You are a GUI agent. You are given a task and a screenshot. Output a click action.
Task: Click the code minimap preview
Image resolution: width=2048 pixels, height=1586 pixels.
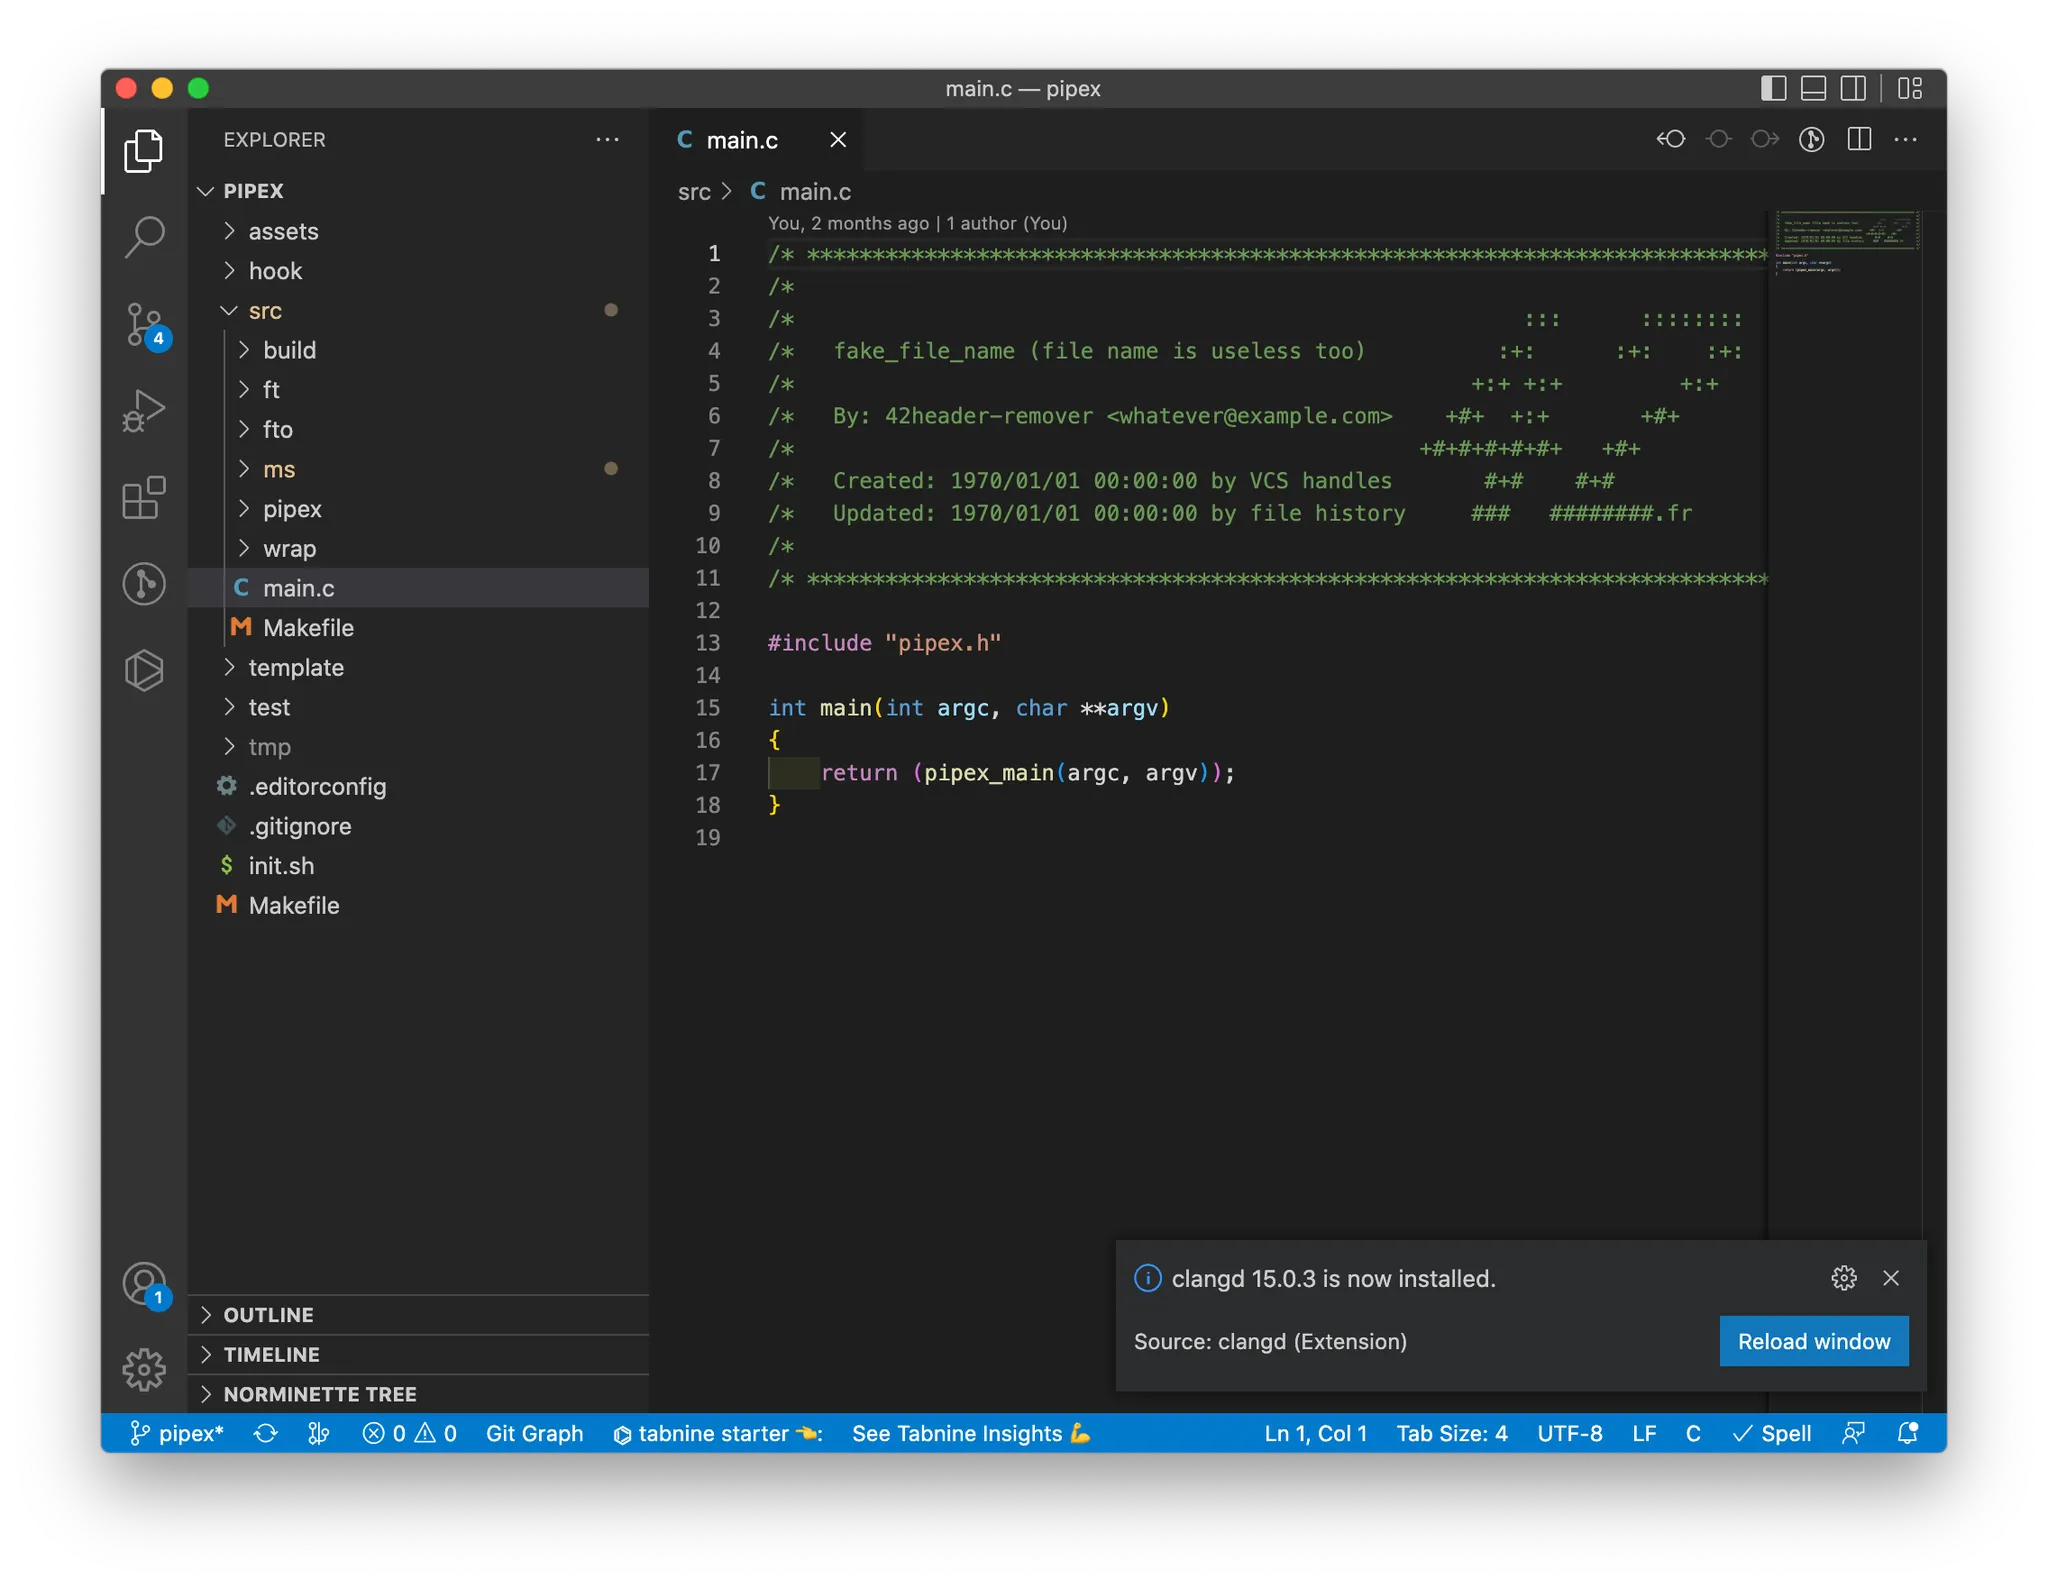(1846, 242)
